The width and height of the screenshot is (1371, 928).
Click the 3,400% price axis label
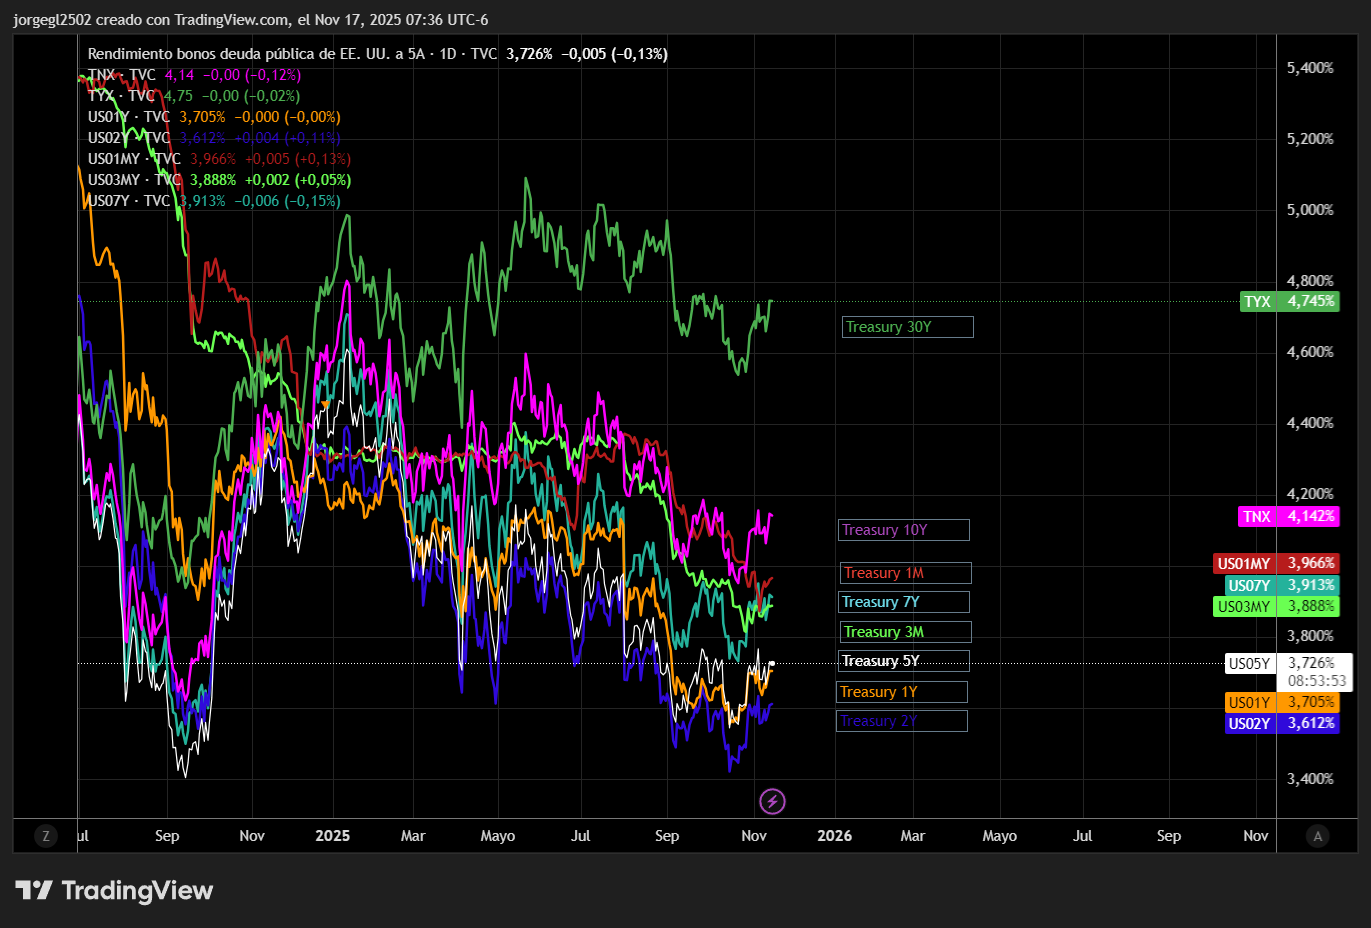(1310, 779)
